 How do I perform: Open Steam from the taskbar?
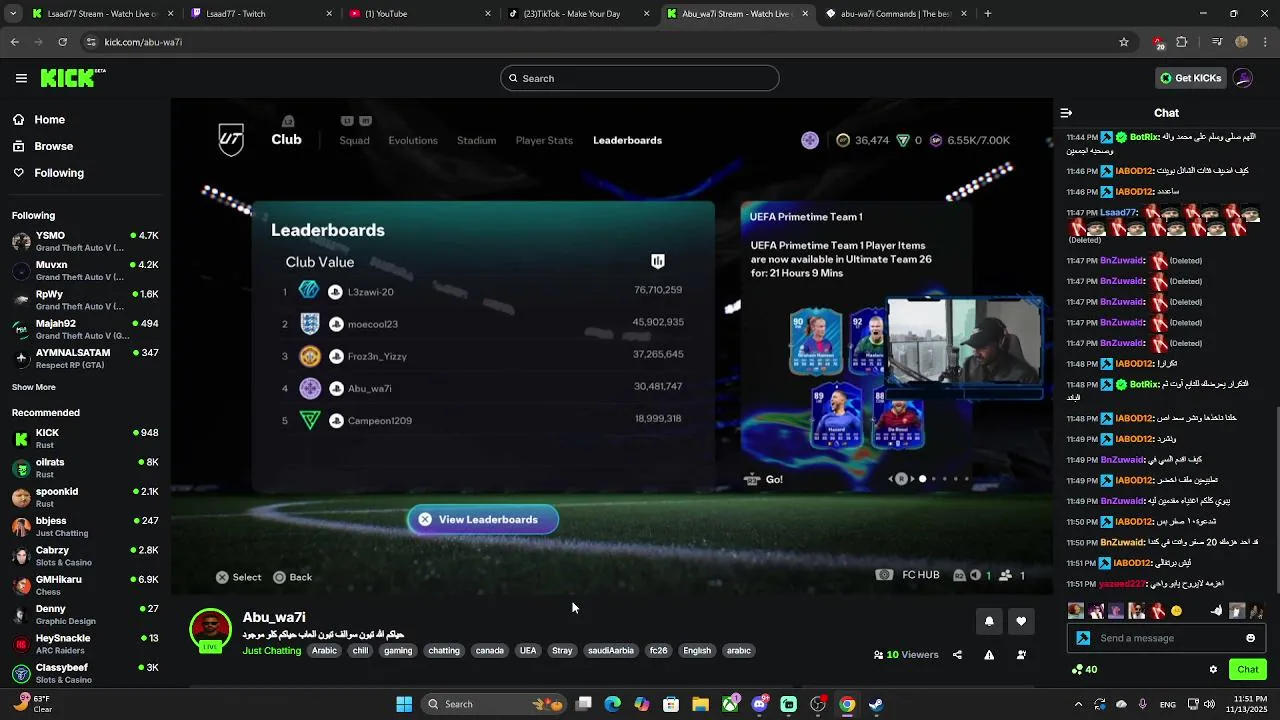pos(876,704)
